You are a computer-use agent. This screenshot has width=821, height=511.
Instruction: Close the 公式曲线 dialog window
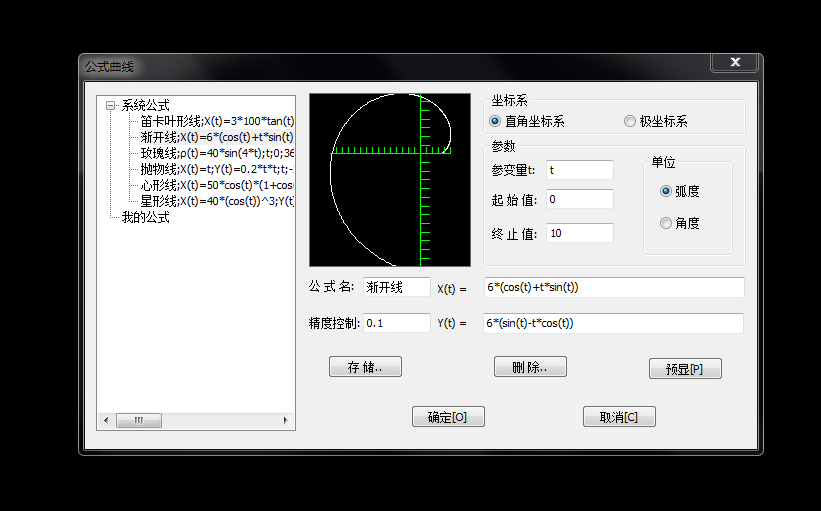click(x=735, y=63)
